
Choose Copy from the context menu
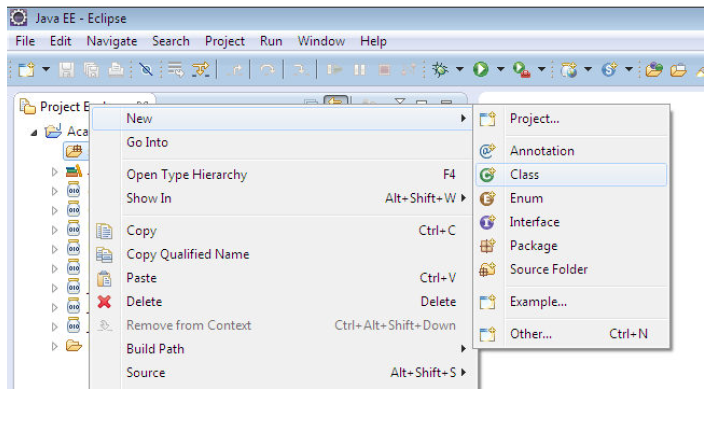point(281,231)
